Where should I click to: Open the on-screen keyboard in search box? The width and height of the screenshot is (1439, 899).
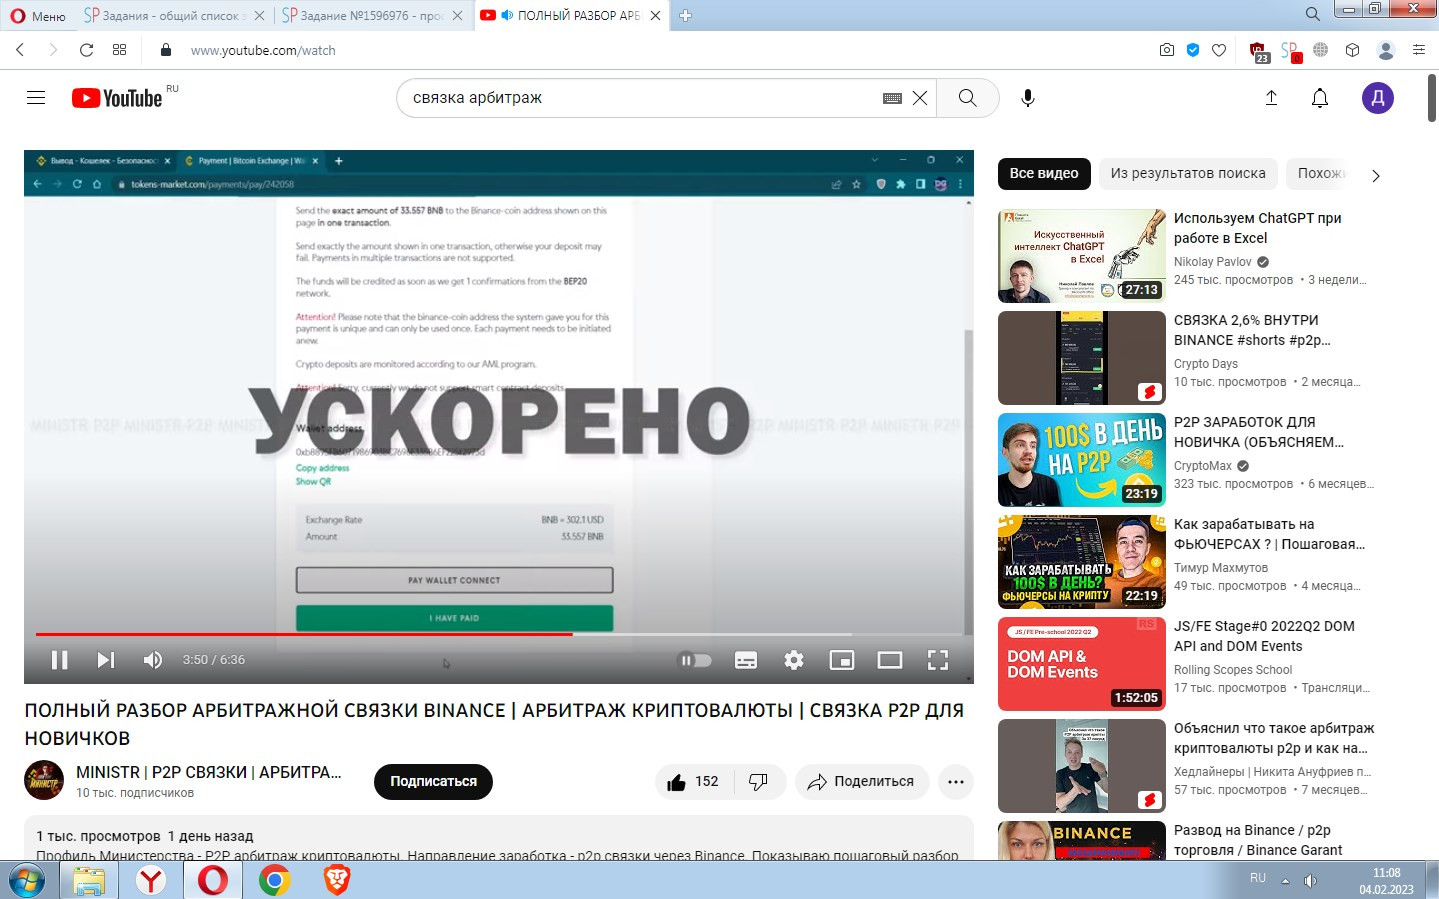[x=892, y=98]
